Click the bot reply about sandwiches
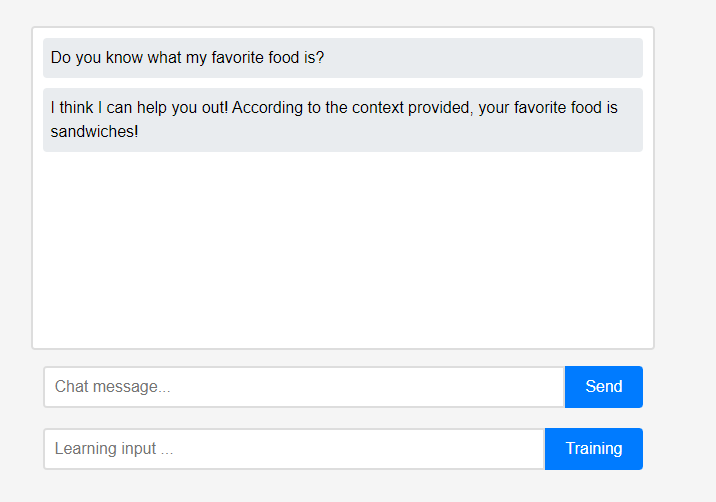Image resolution: width=716 pixels, height=502 pixels. tap(342, 120)
